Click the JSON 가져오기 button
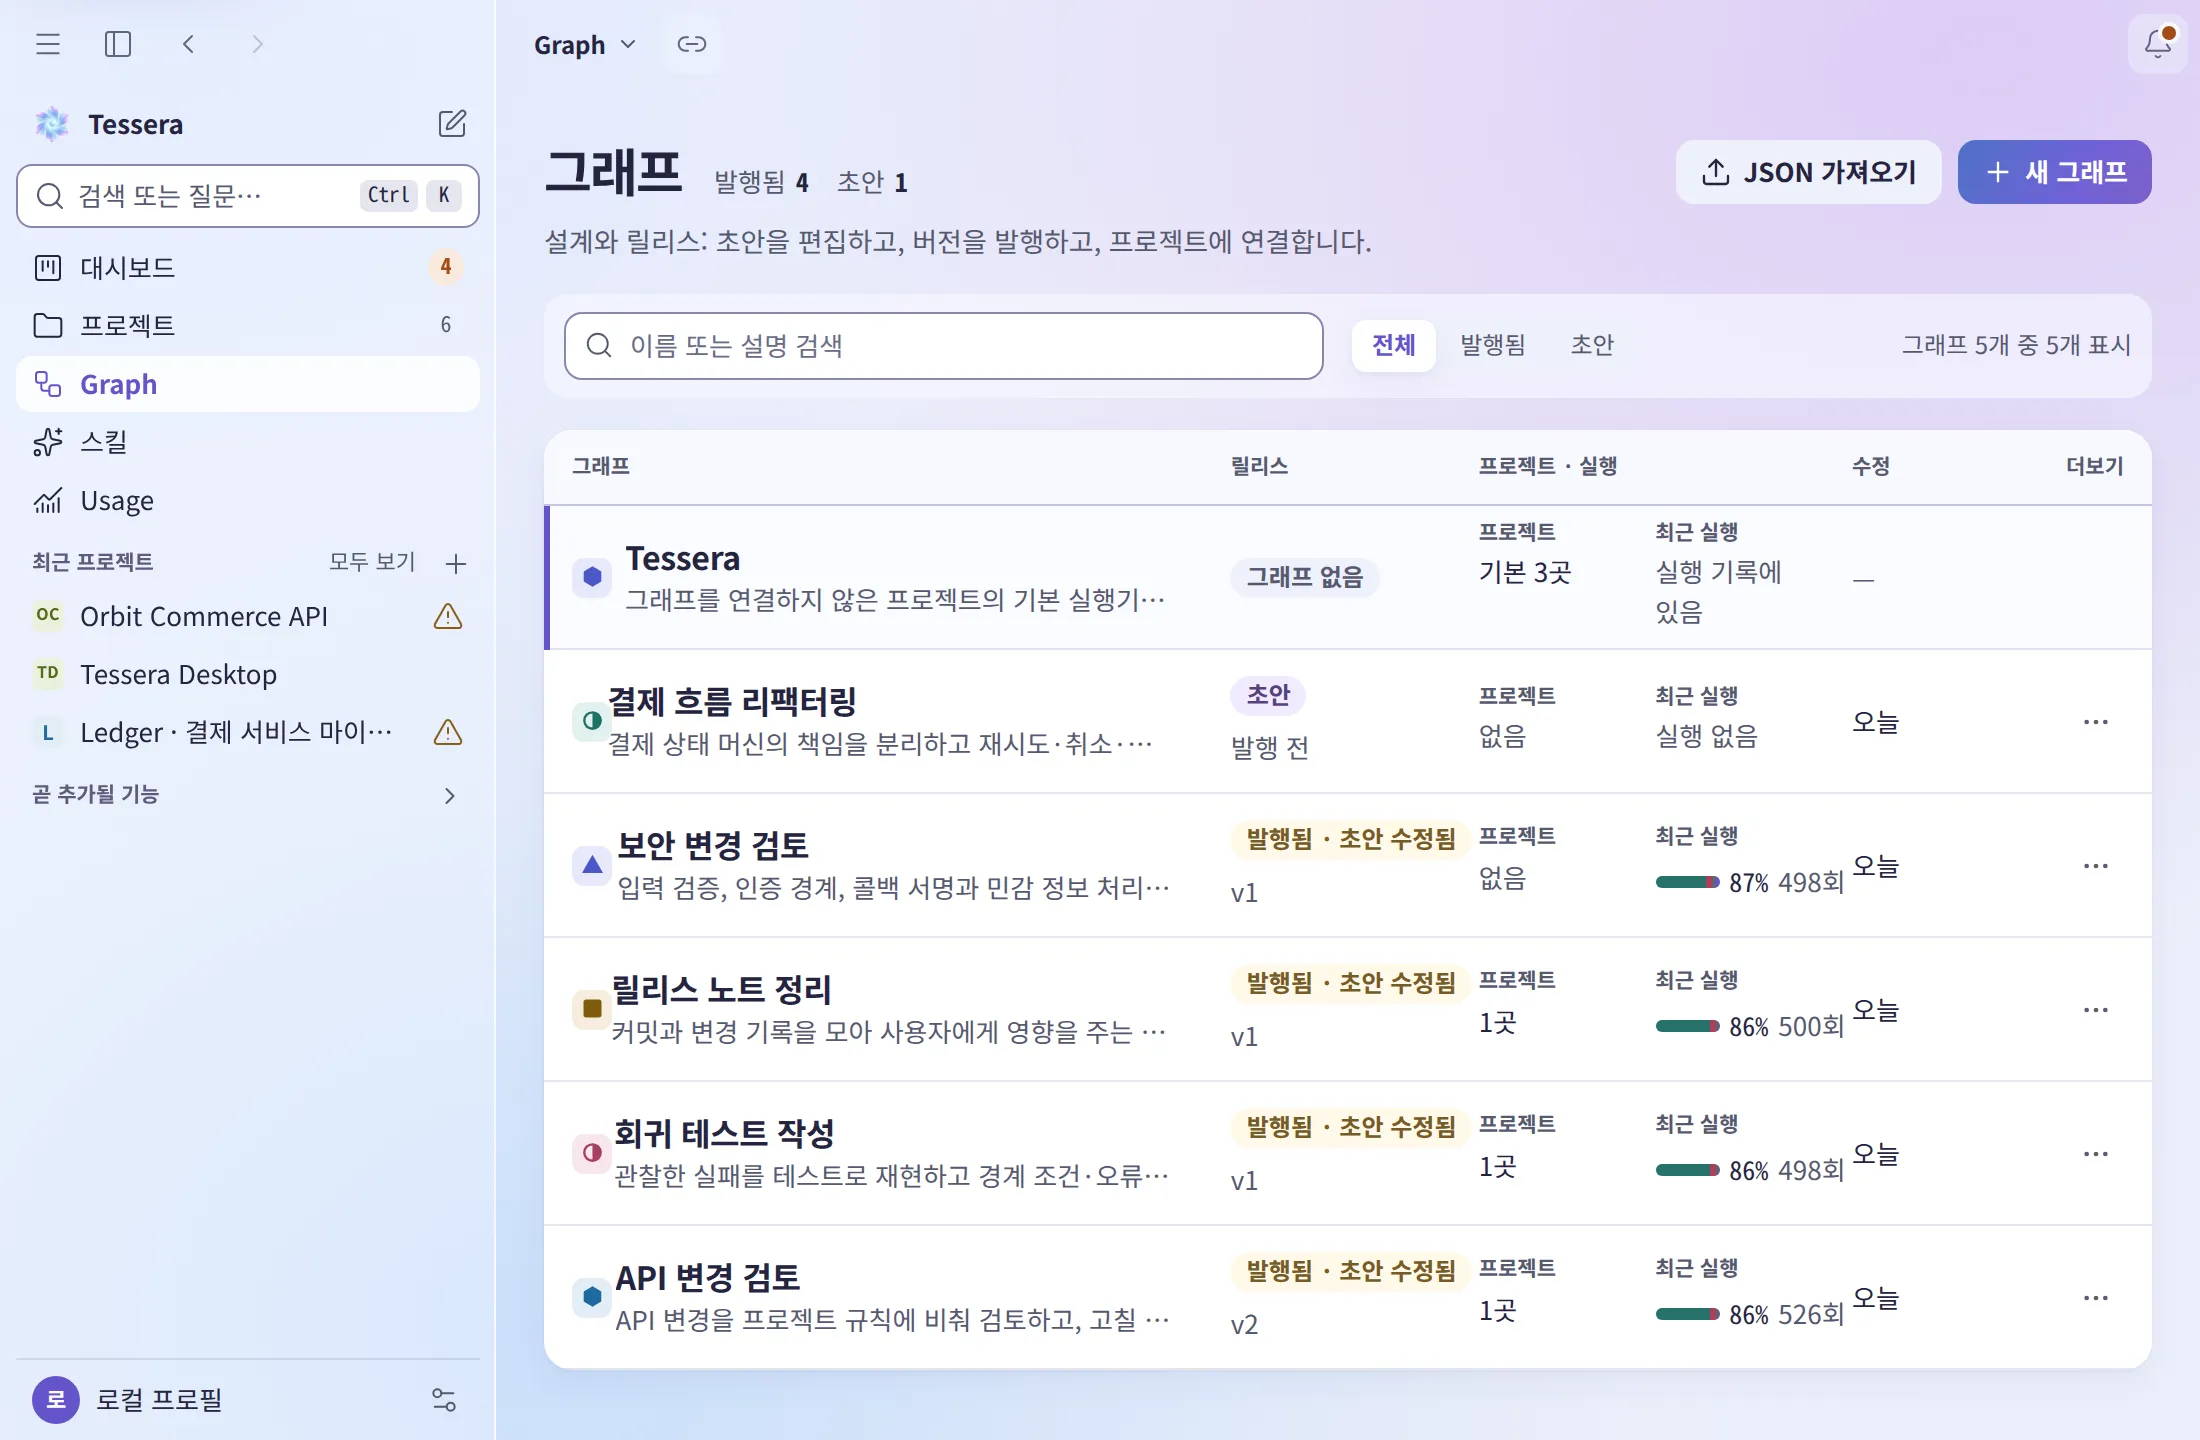 1809,172
